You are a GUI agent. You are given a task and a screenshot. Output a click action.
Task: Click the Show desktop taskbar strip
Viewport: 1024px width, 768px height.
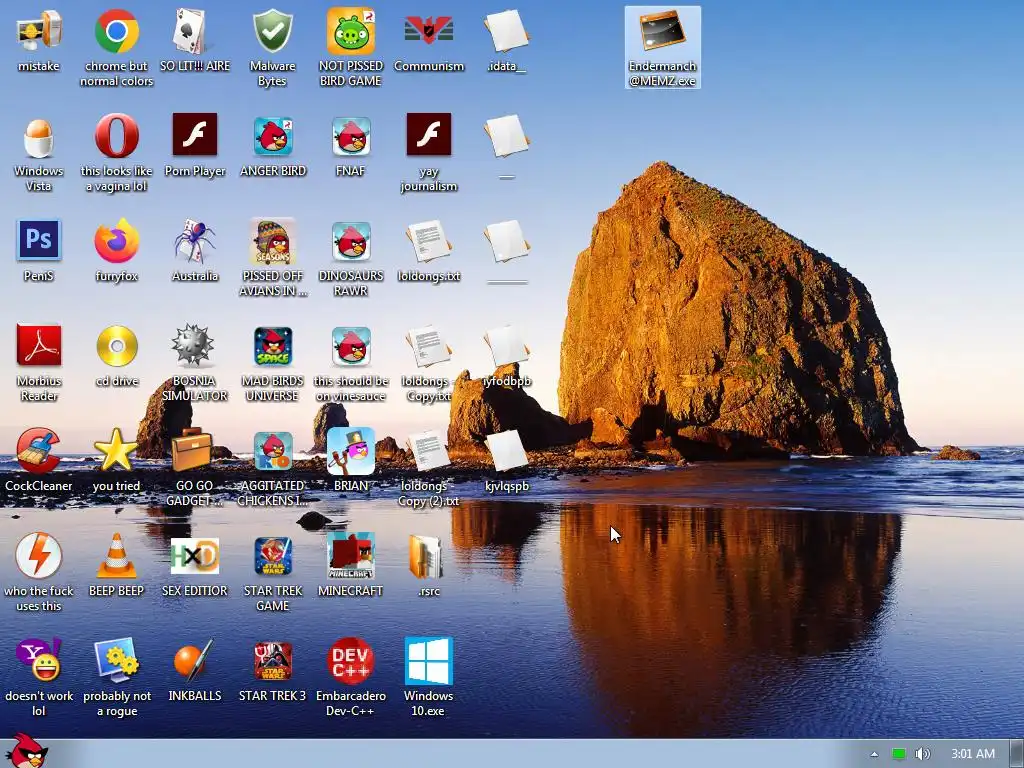(1016, 754)
